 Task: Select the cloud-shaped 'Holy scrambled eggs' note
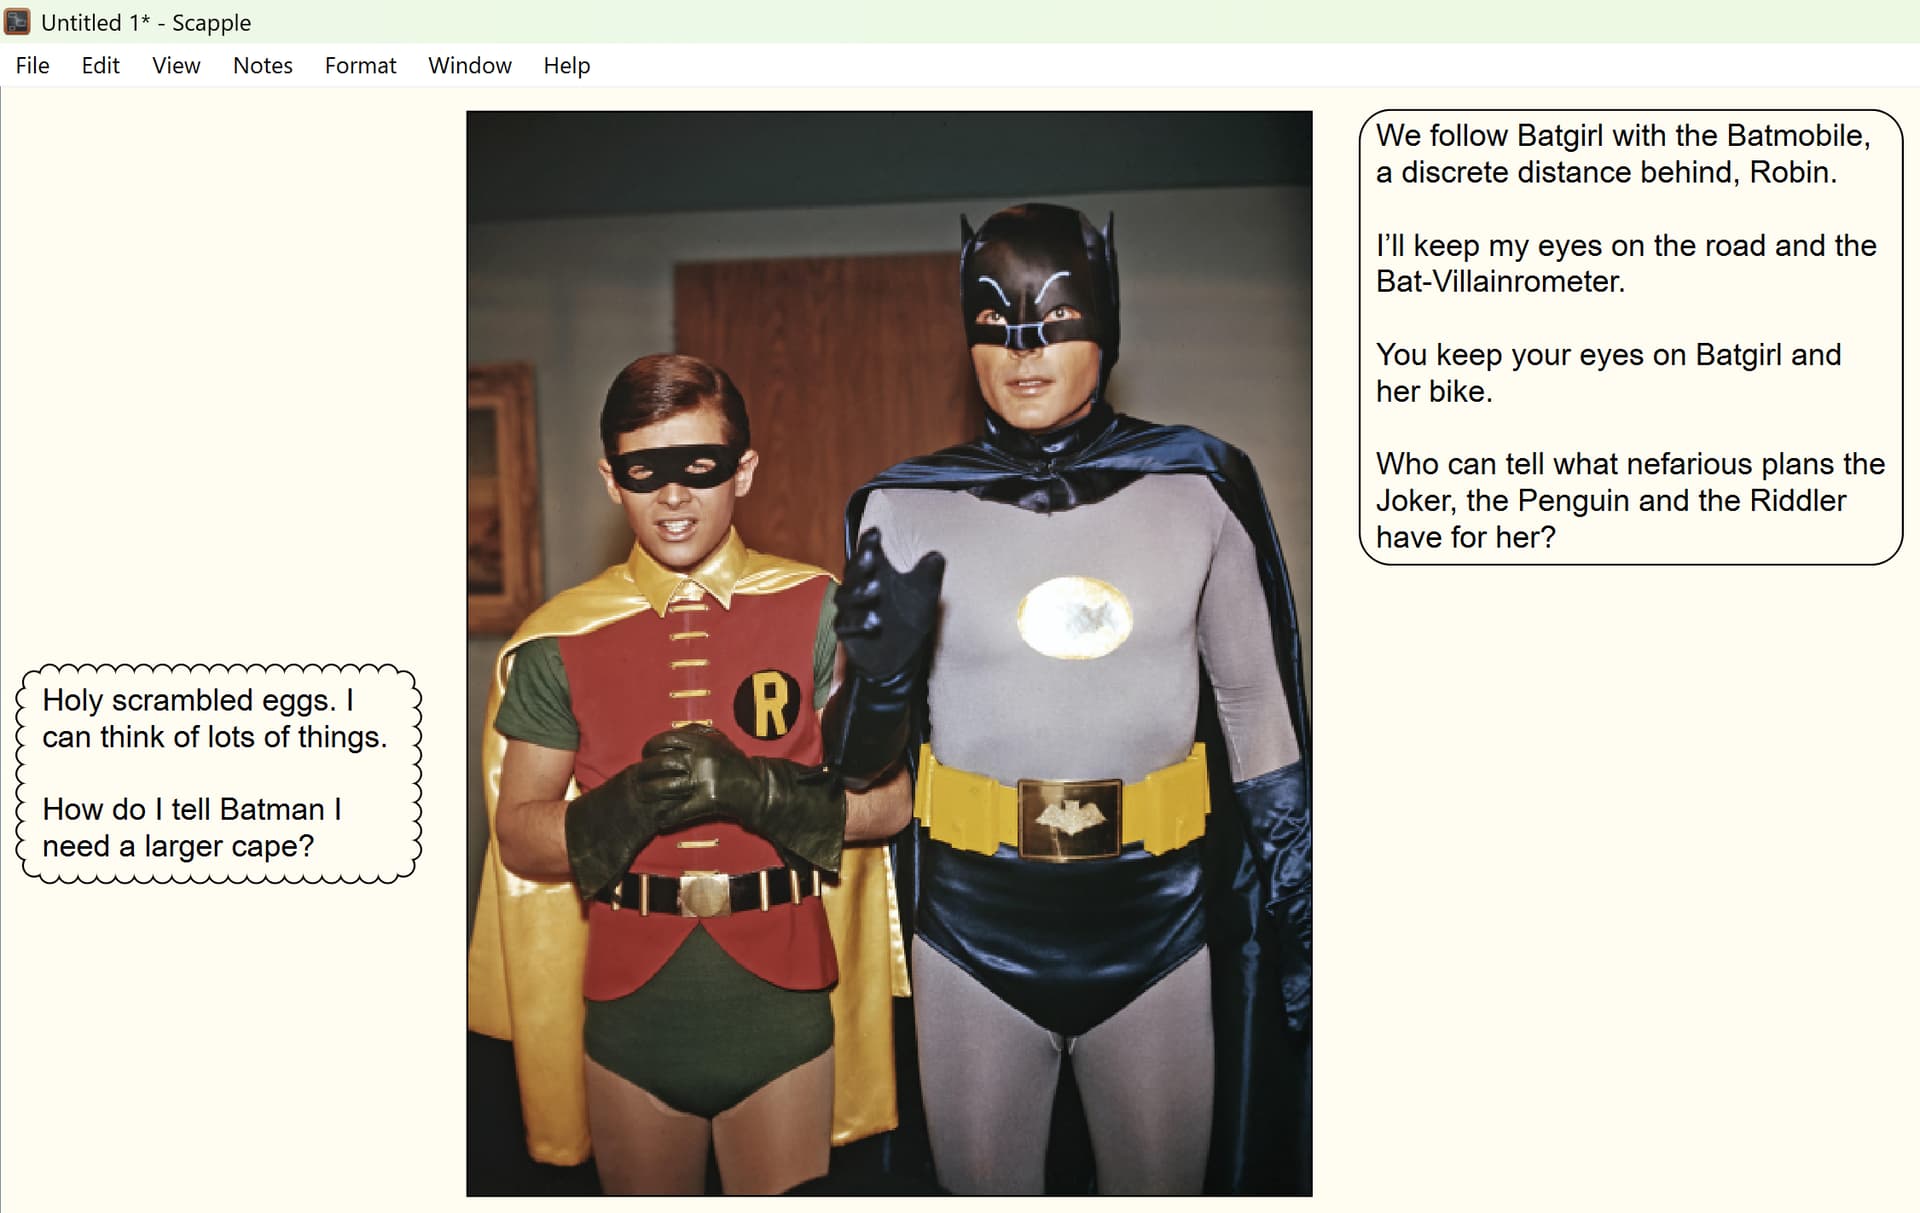coord(219,773)
